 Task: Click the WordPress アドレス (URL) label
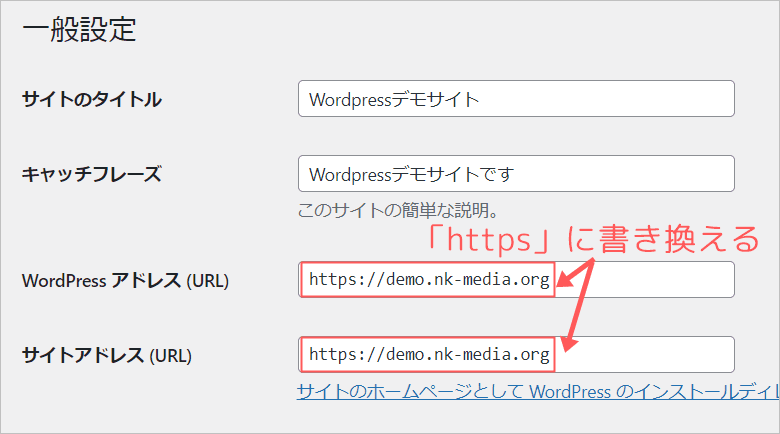[125, 281]
